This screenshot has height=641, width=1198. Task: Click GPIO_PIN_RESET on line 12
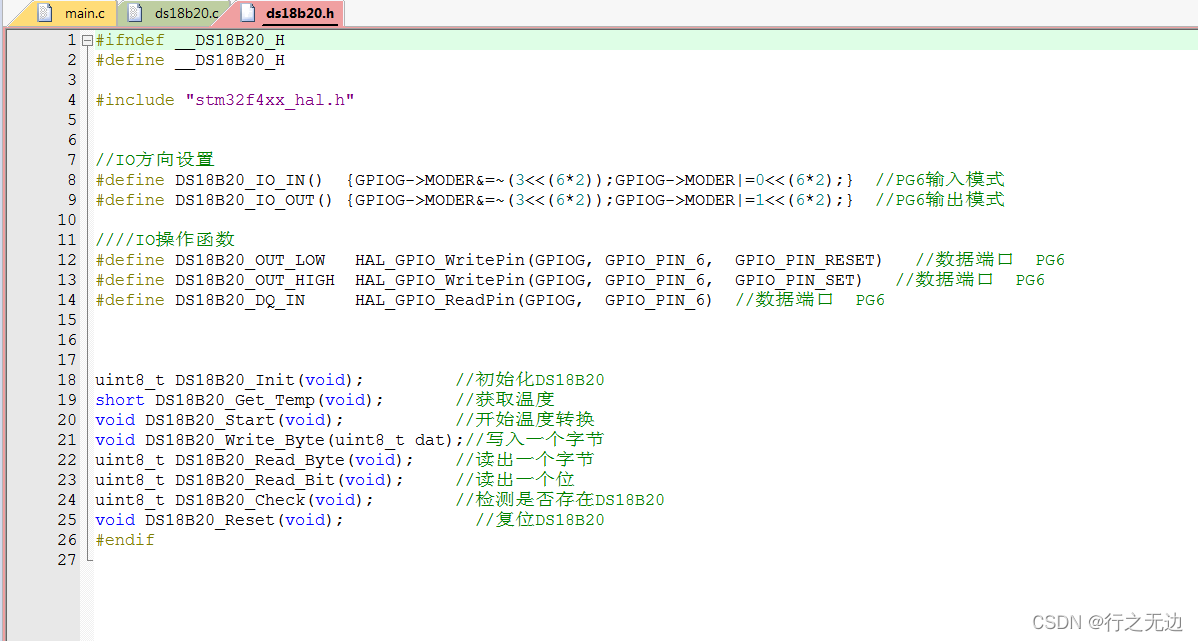pyautogui.click(x=804, y=261)
